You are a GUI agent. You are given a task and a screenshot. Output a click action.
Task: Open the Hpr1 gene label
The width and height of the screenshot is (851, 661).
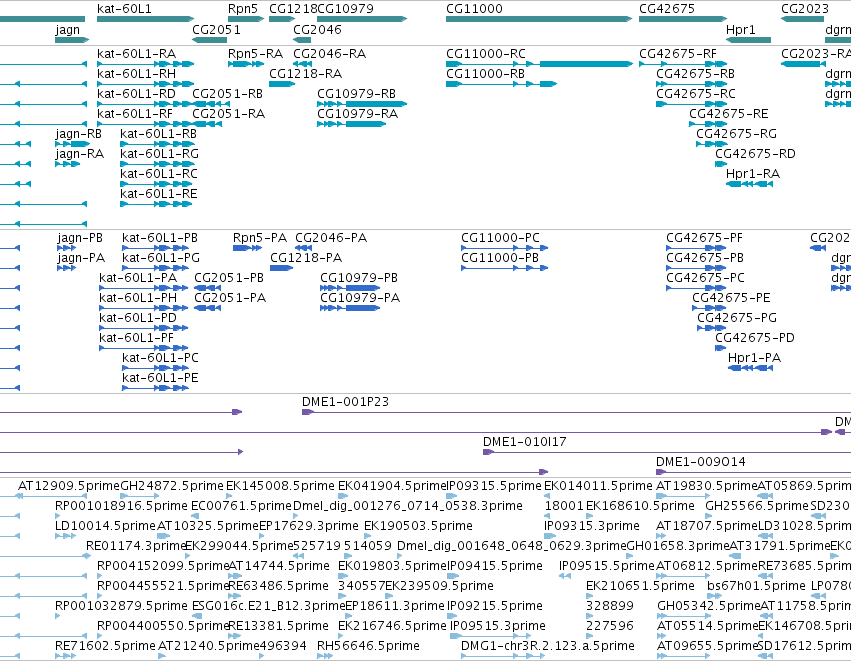[x=741, y=29]
